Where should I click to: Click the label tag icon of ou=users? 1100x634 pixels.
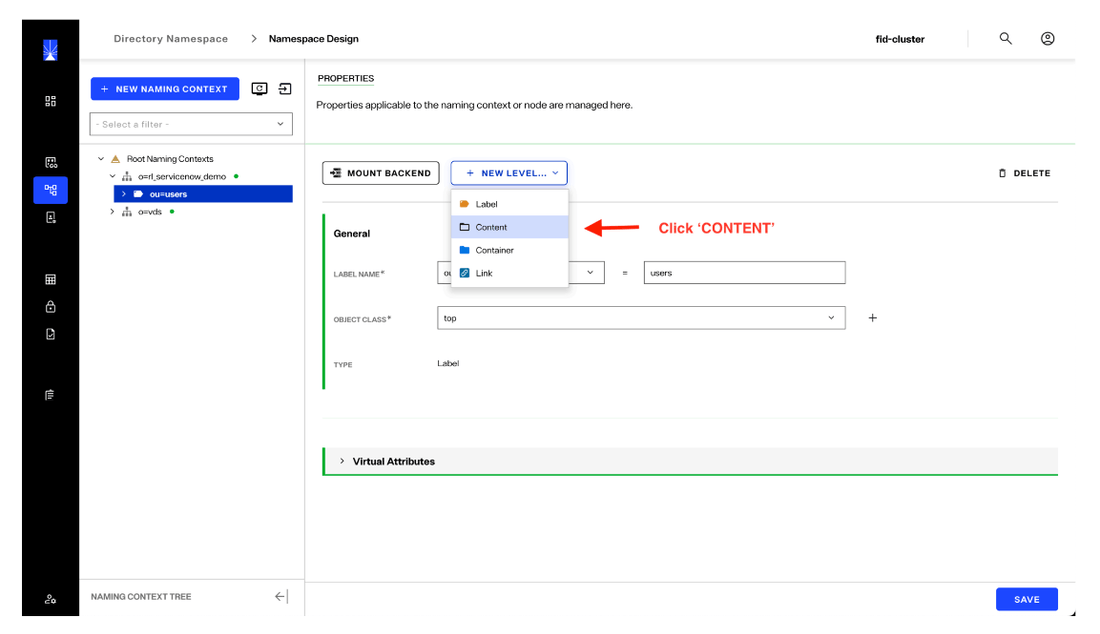138,194
